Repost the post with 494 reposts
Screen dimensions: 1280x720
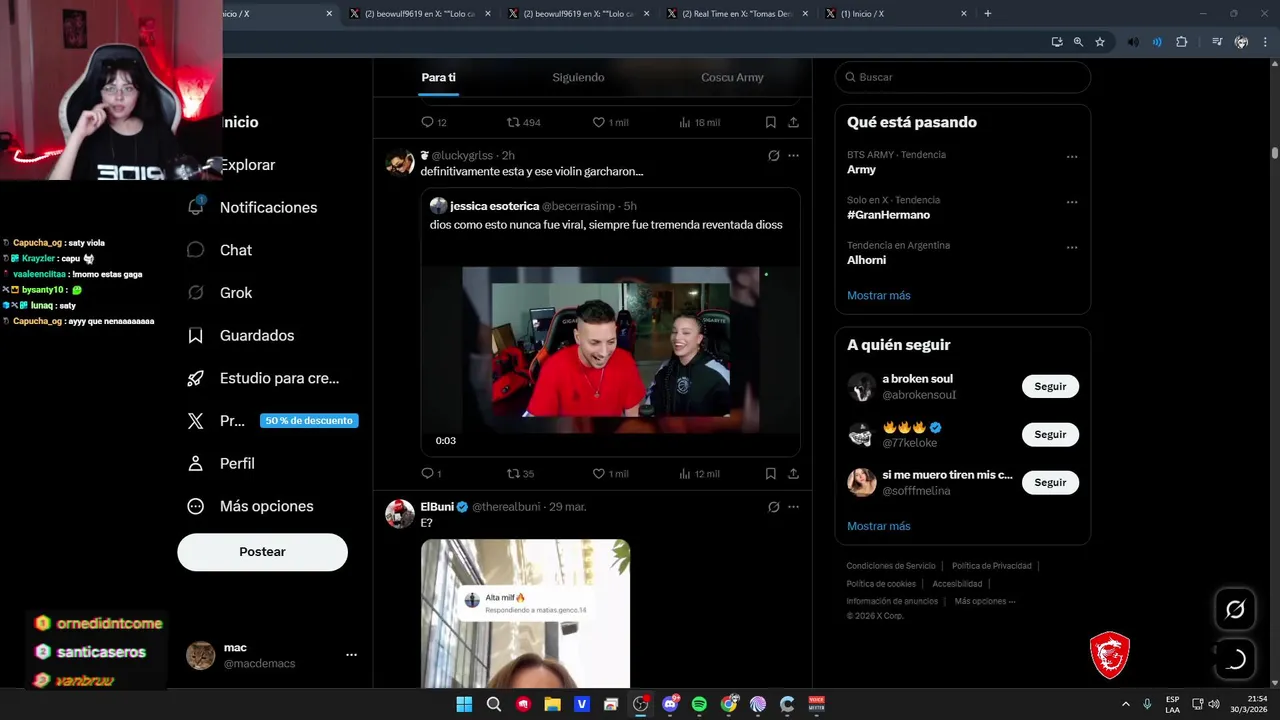tap(524, 122)
